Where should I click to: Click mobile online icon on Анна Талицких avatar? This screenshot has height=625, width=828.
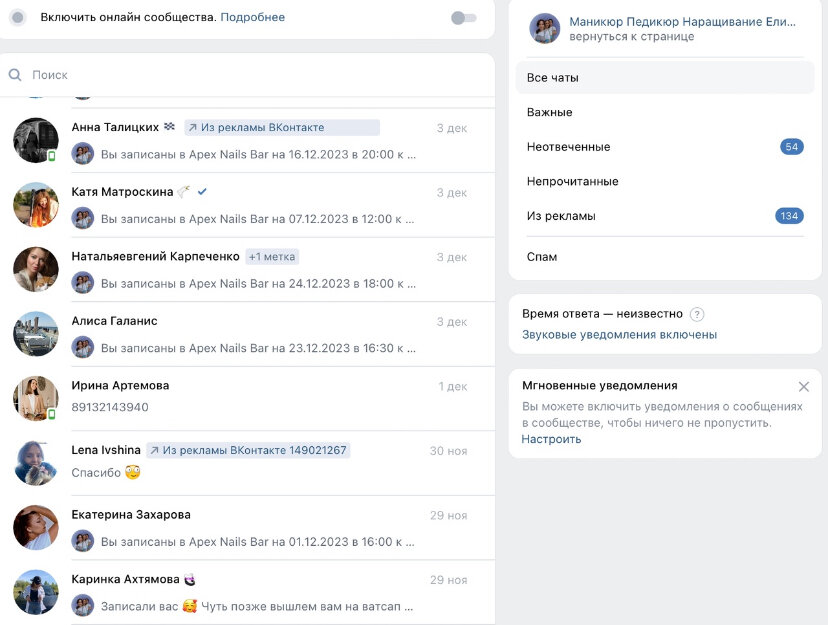point(52,156)
